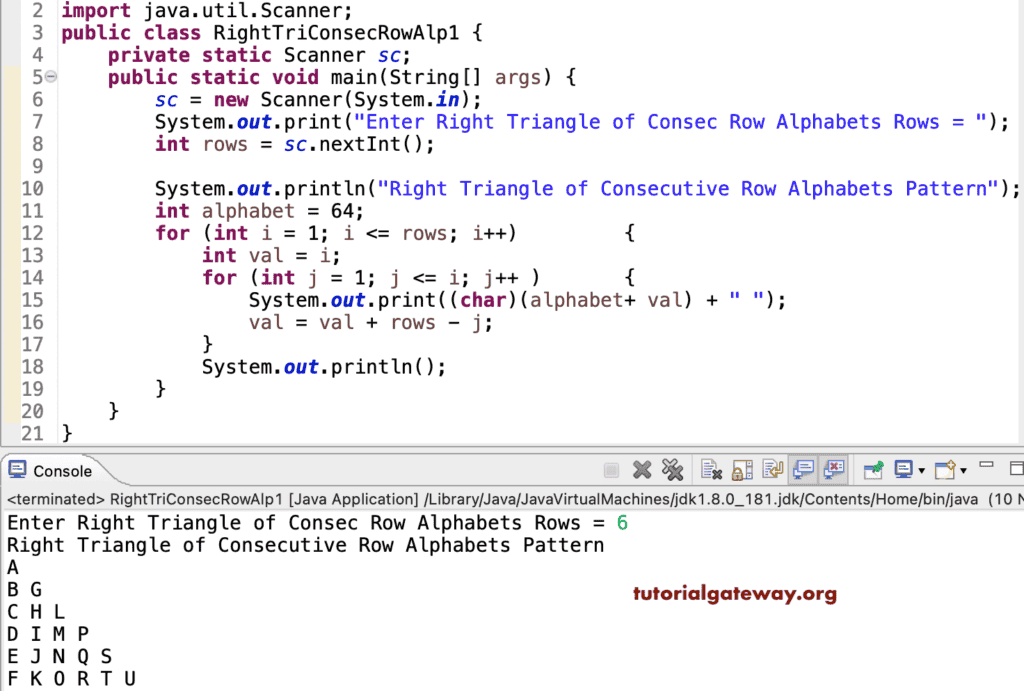Open the Display Selected Console dropdown arrow
Screen dimensions: 1024x691
point(922,470)
